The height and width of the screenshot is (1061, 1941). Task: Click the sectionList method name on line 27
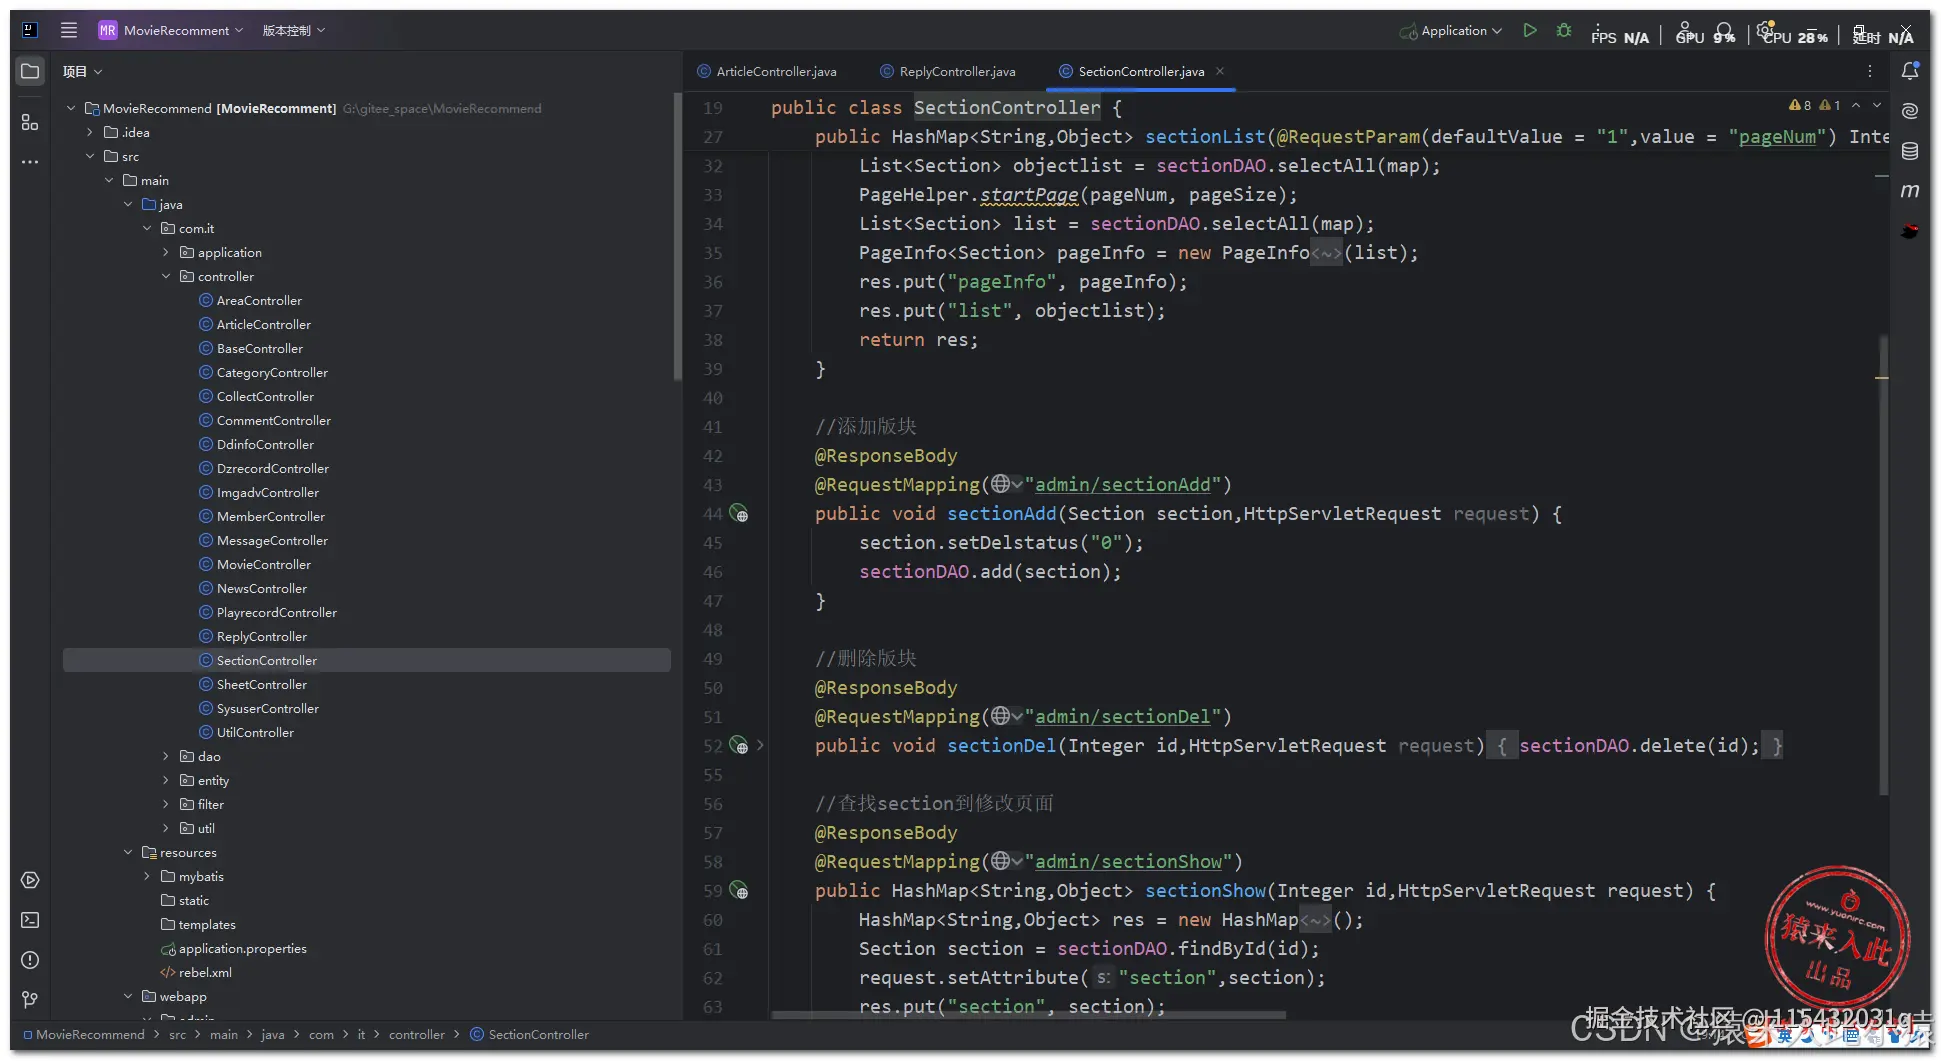[1205, 136]
